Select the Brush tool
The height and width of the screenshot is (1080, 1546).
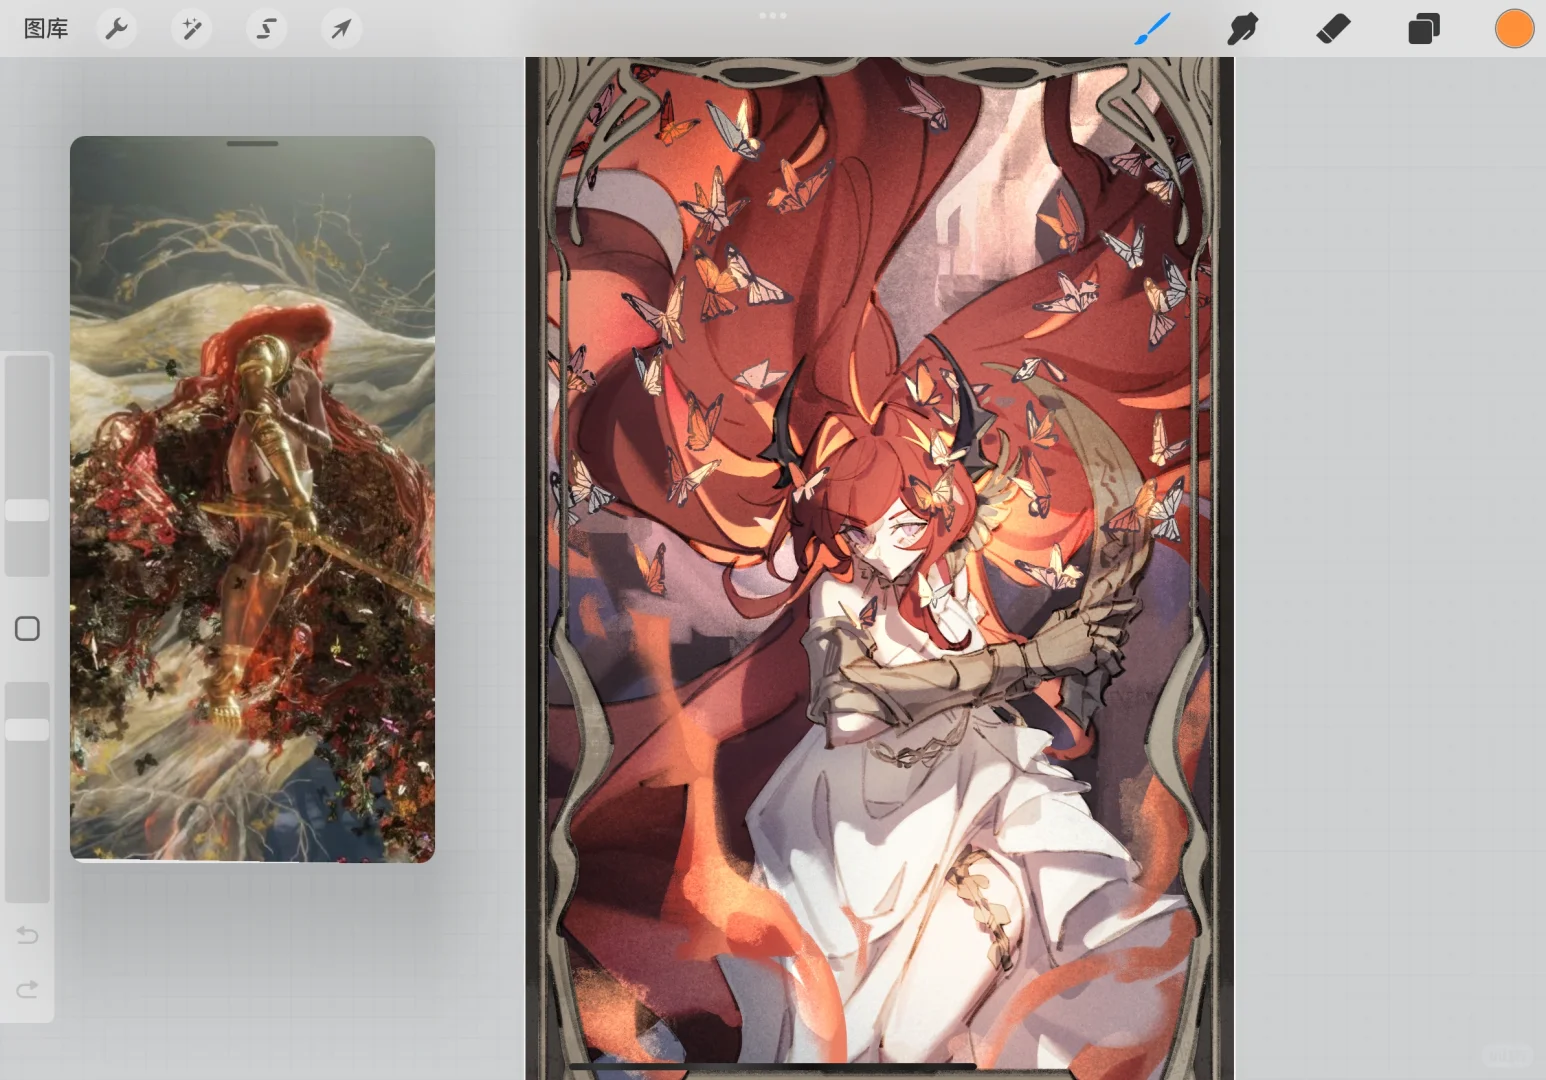pyautogui.click(x=1152, y=29)
